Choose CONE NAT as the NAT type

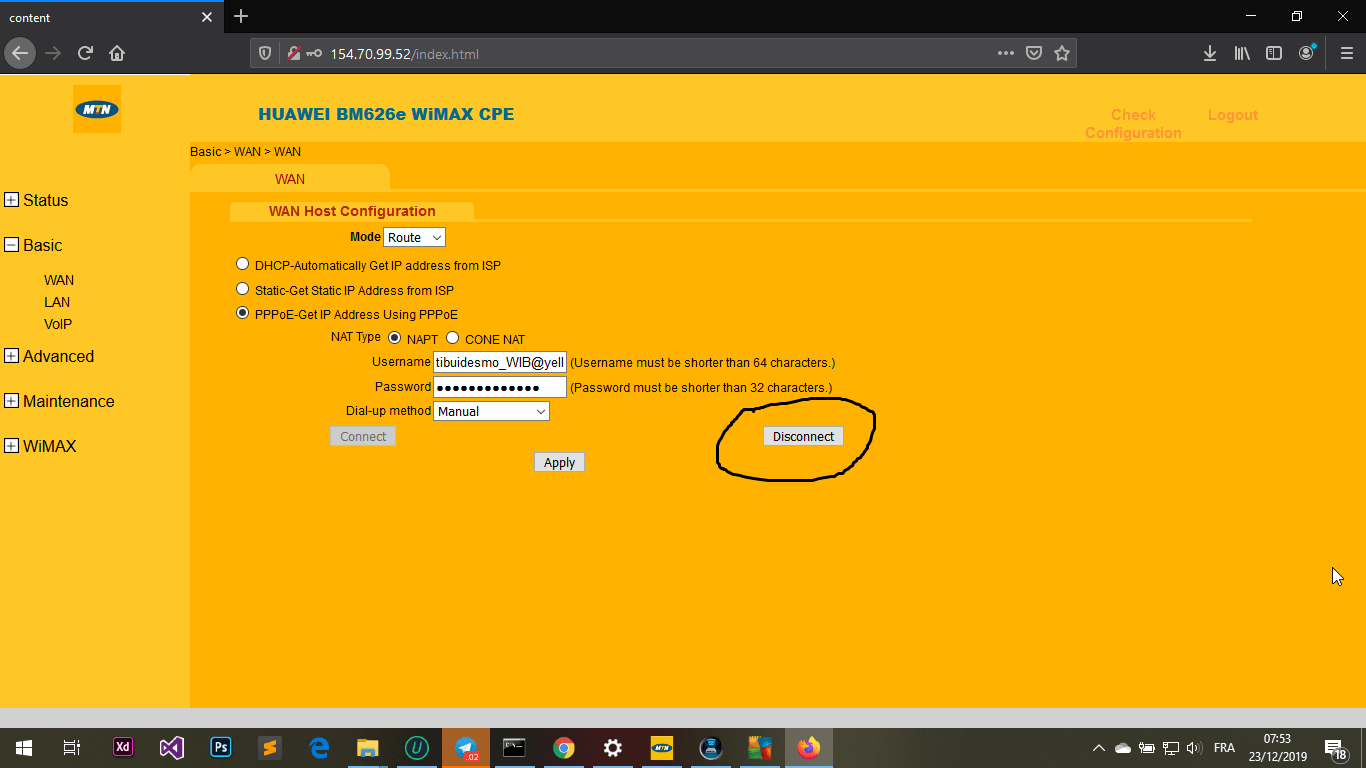coord(452,338)
